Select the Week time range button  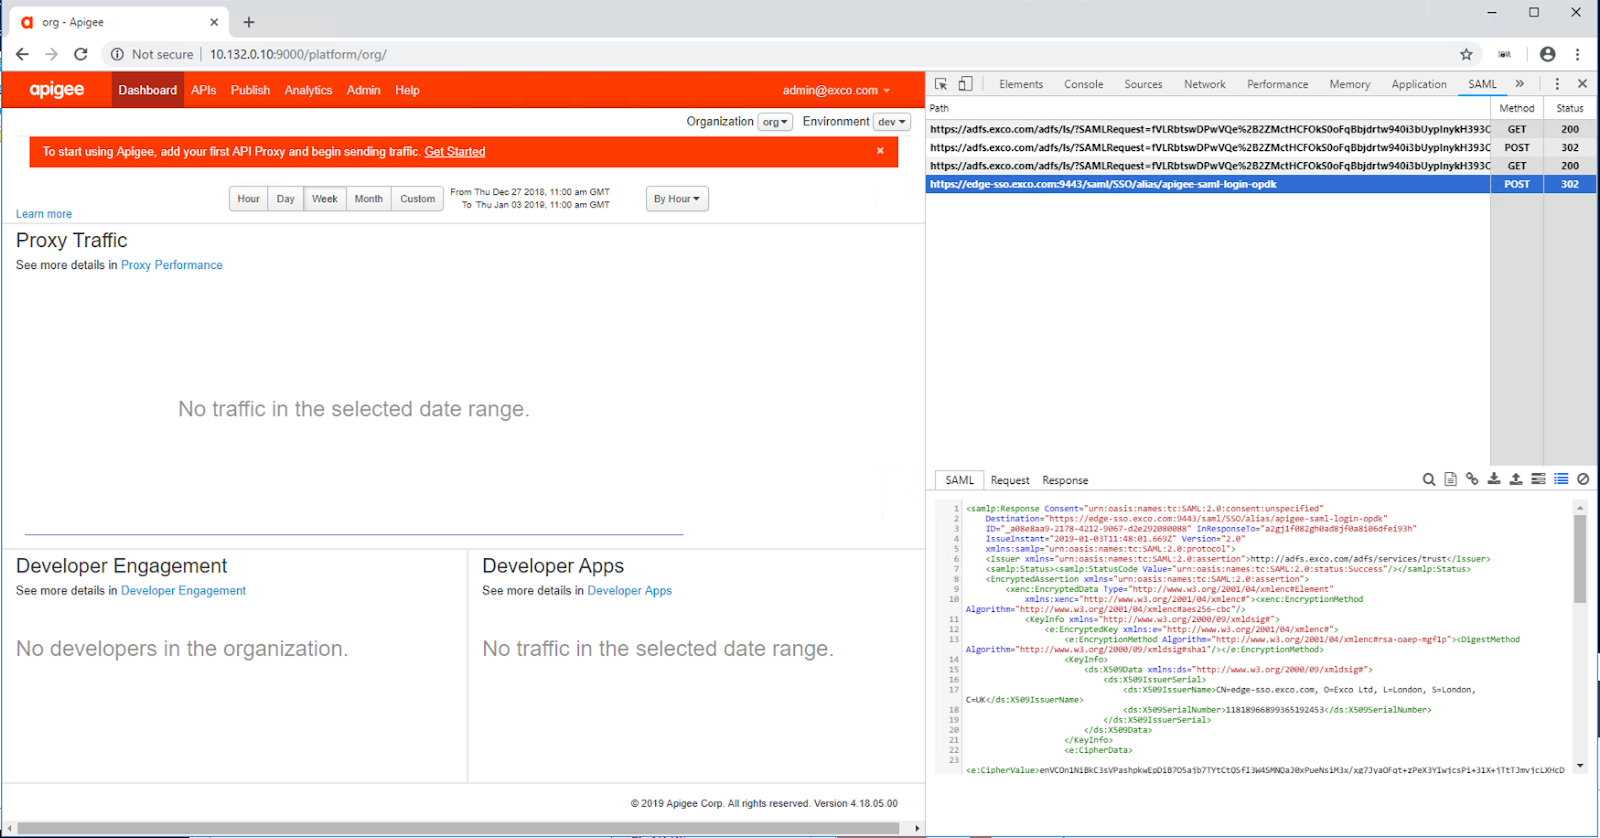325,199
